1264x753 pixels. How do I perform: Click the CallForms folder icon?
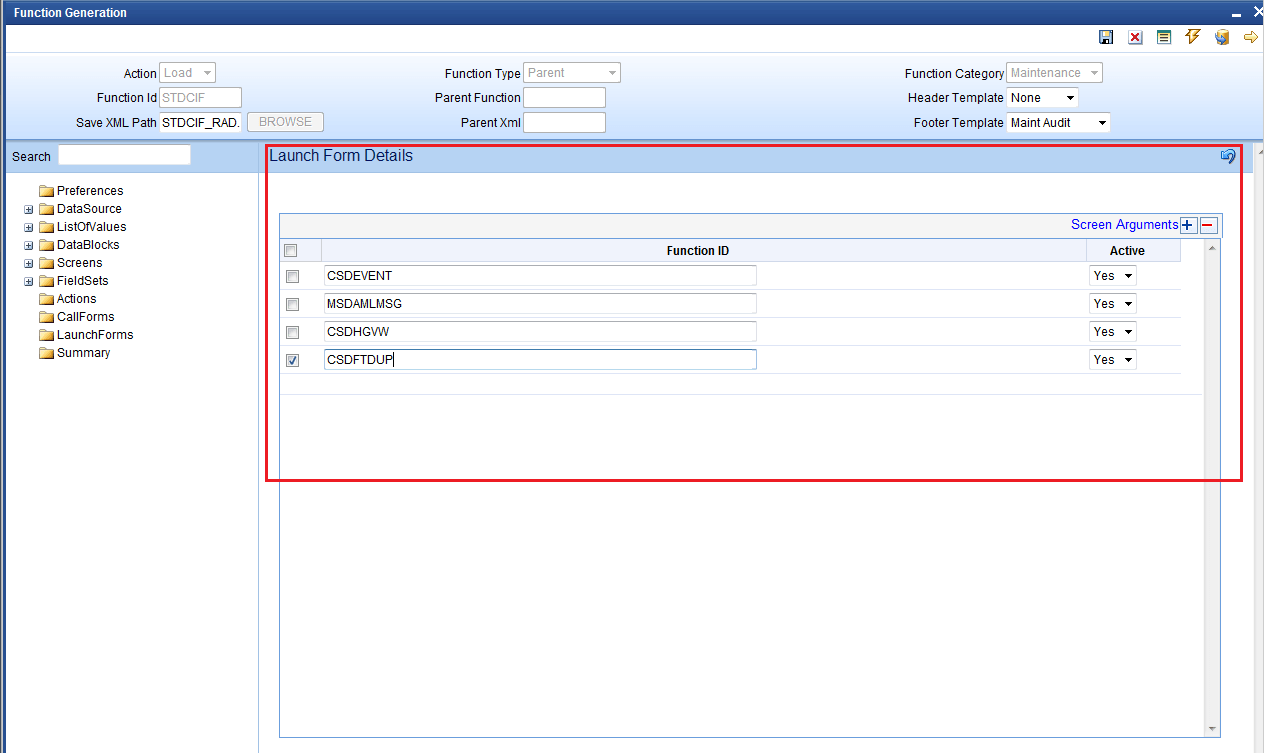click(x=46, y=317)
